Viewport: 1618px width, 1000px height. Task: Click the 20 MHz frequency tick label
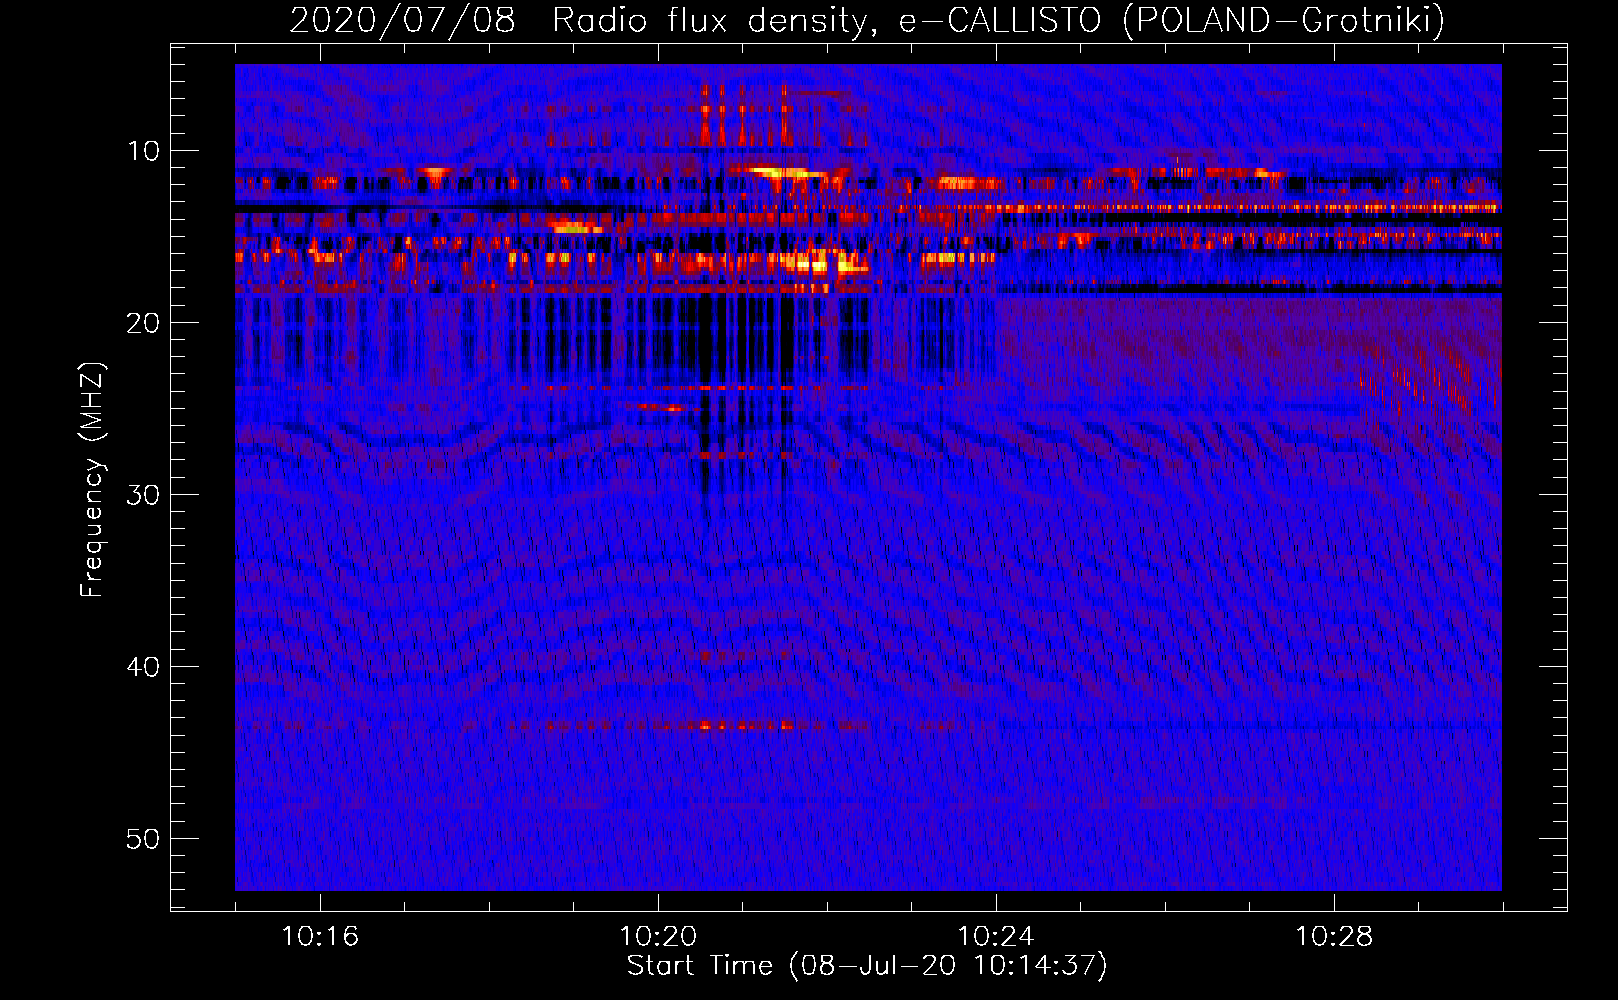144,323
